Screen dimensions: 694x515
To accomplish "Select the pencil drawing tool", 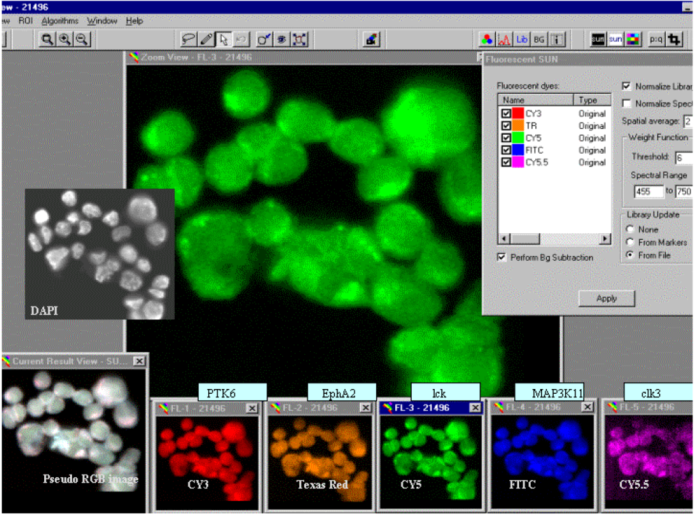I will tap(206, 39).
